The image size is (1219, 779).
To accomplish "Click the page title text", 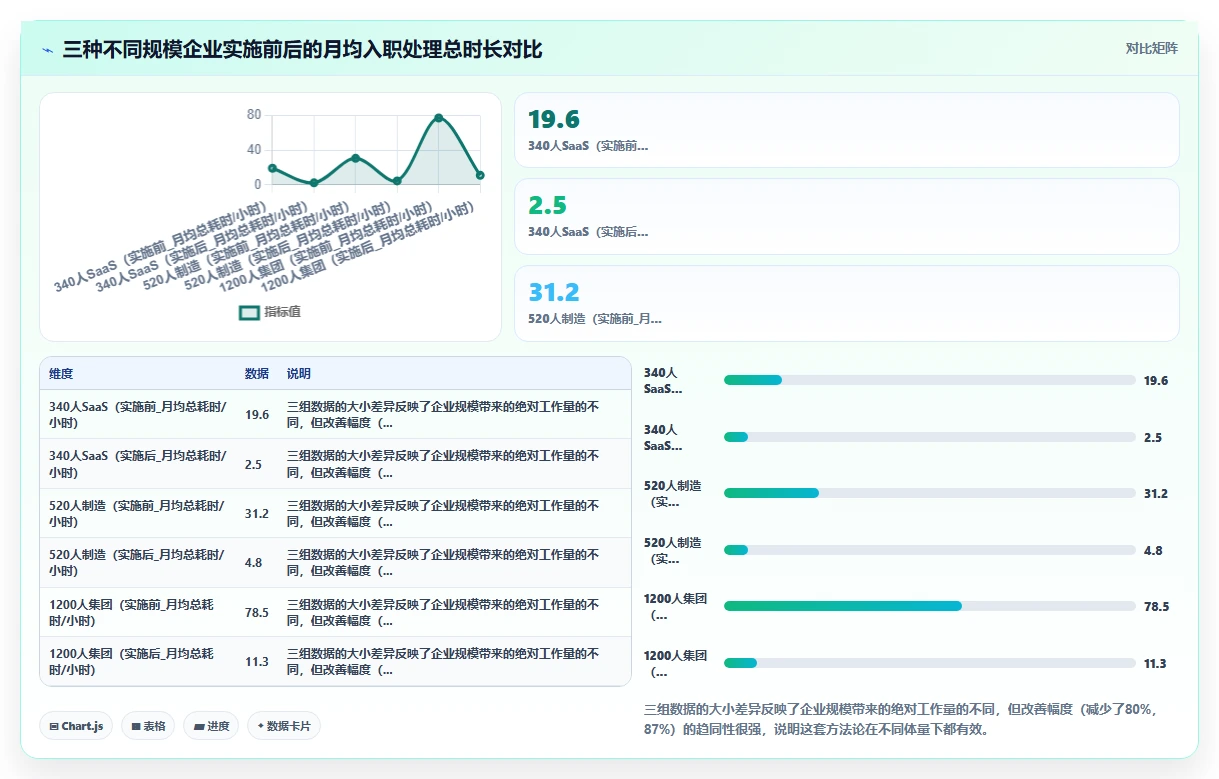I will 303,49.
